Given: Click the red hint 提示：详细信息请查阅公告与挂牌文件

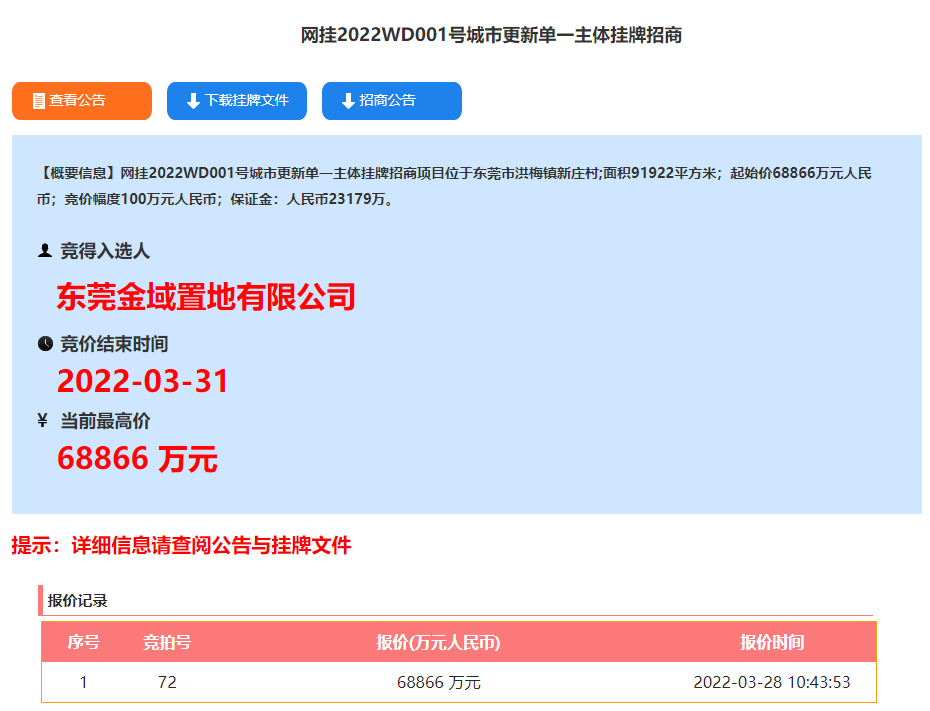Looking at the screenshot, I should tap(181, 545).
